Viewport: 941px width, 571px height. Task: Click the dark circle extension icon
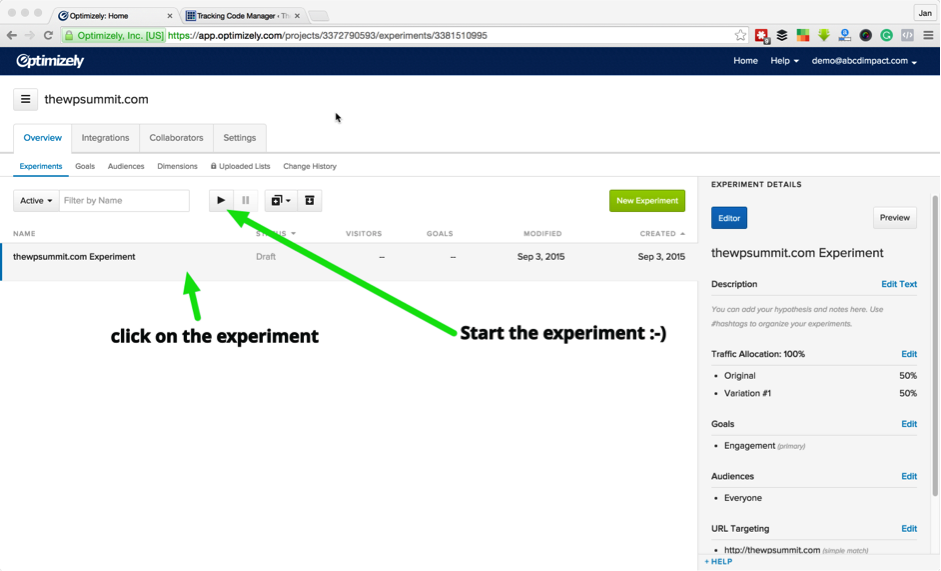(865, 35)
